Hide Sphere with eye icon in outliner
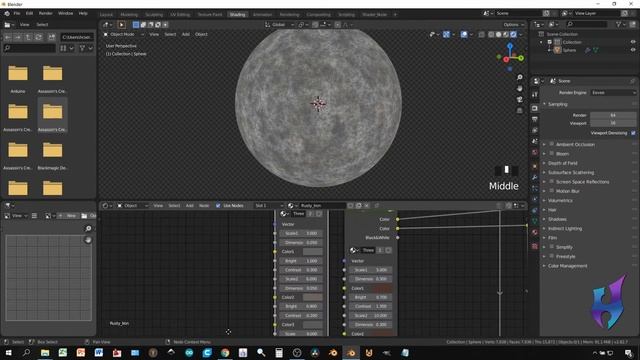The width and height of the screenshot is (640, 360). tap(633, 50)
